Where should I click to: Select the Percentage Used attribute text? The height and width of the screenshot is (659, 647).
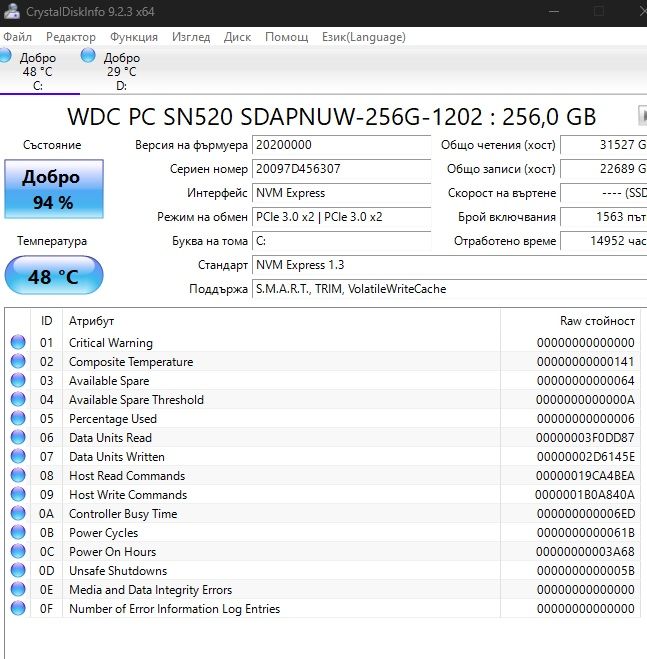113,419
